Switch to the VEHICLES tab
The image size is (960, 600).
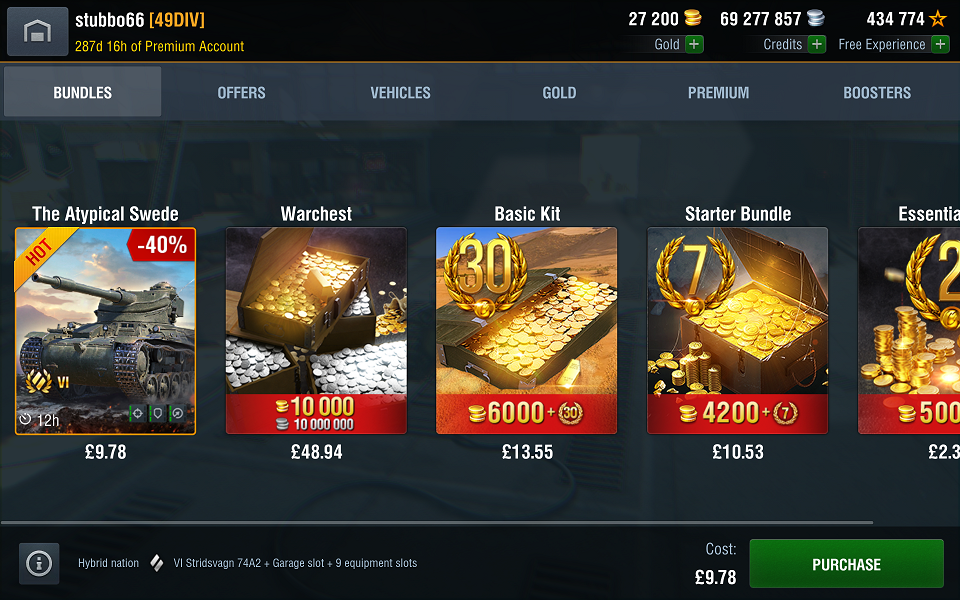click(x=400, y=92)
